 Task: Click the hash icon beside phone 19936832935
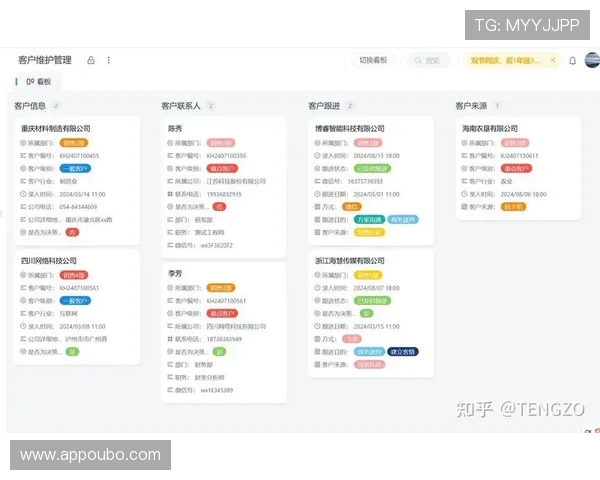[170, 194]
